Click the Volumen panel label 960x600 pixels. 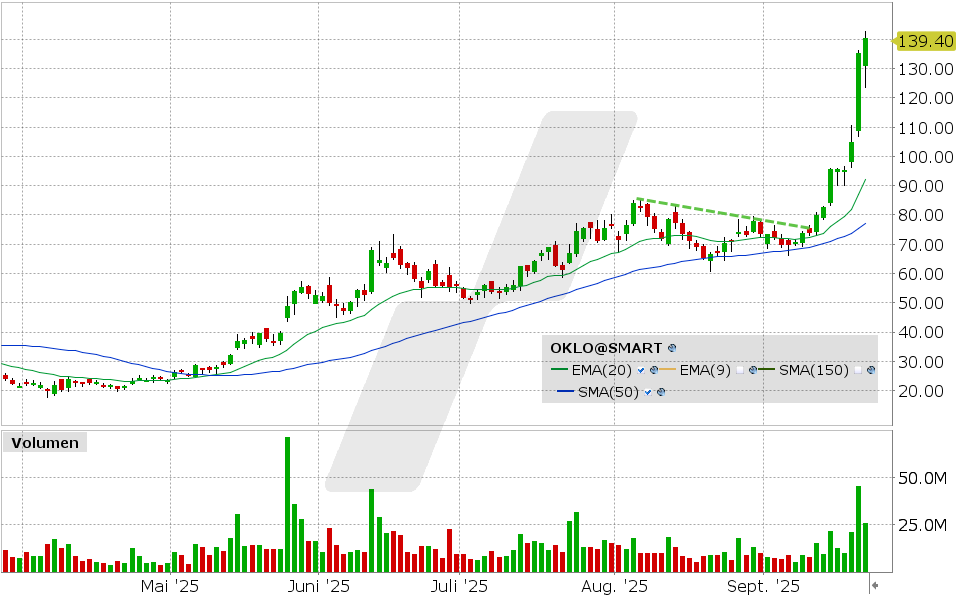click(x=45, y=442)
